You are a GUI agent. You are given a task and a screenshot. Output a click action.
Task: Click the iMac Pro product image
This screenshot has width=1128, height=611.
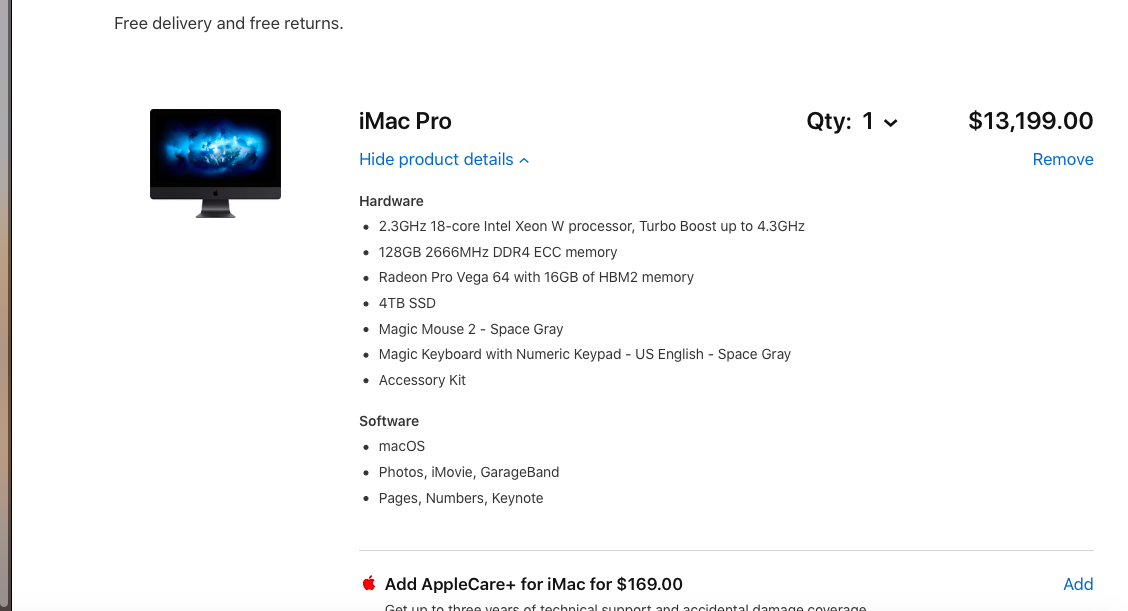pyautogui.click(x=215, y=162)
